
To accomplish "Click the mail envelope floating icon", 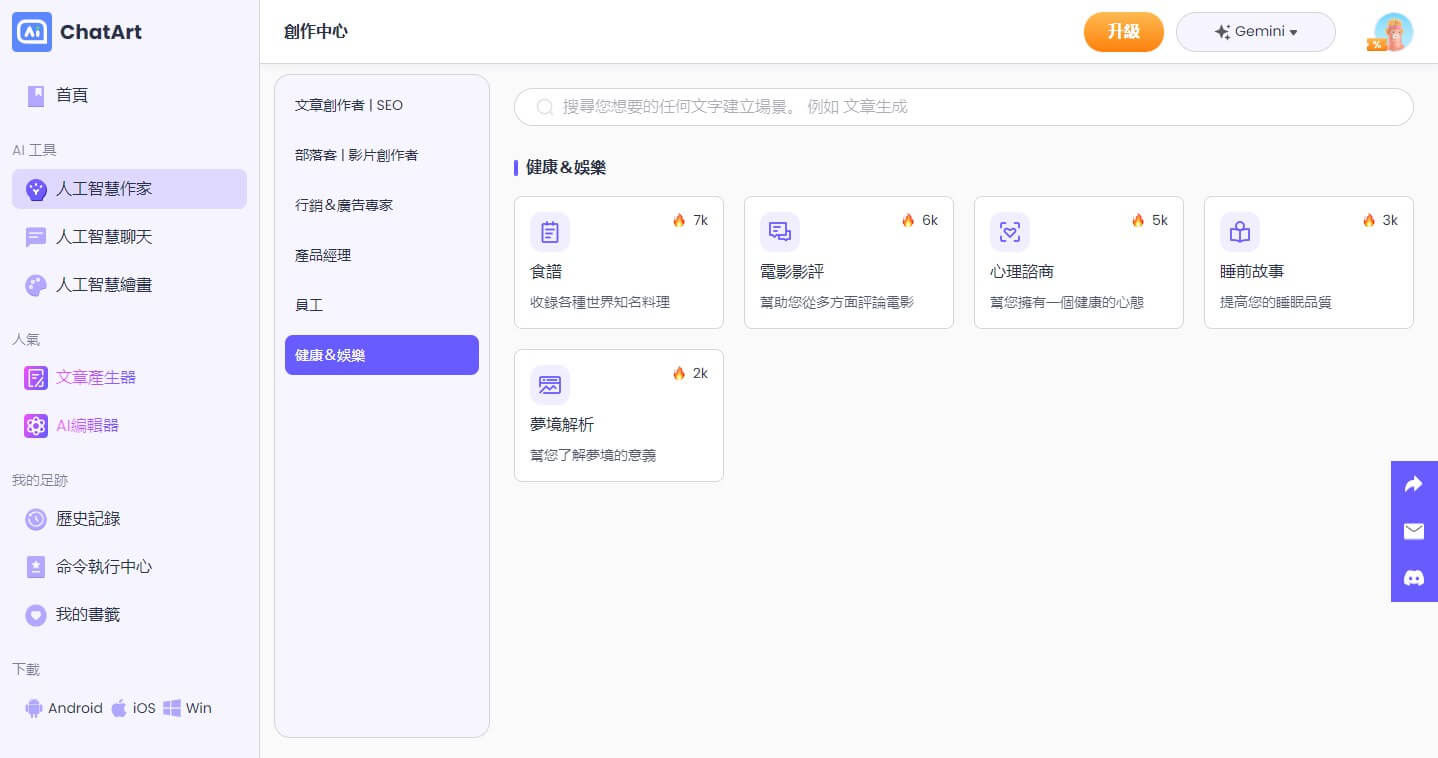I will [x=1414, y=531].
